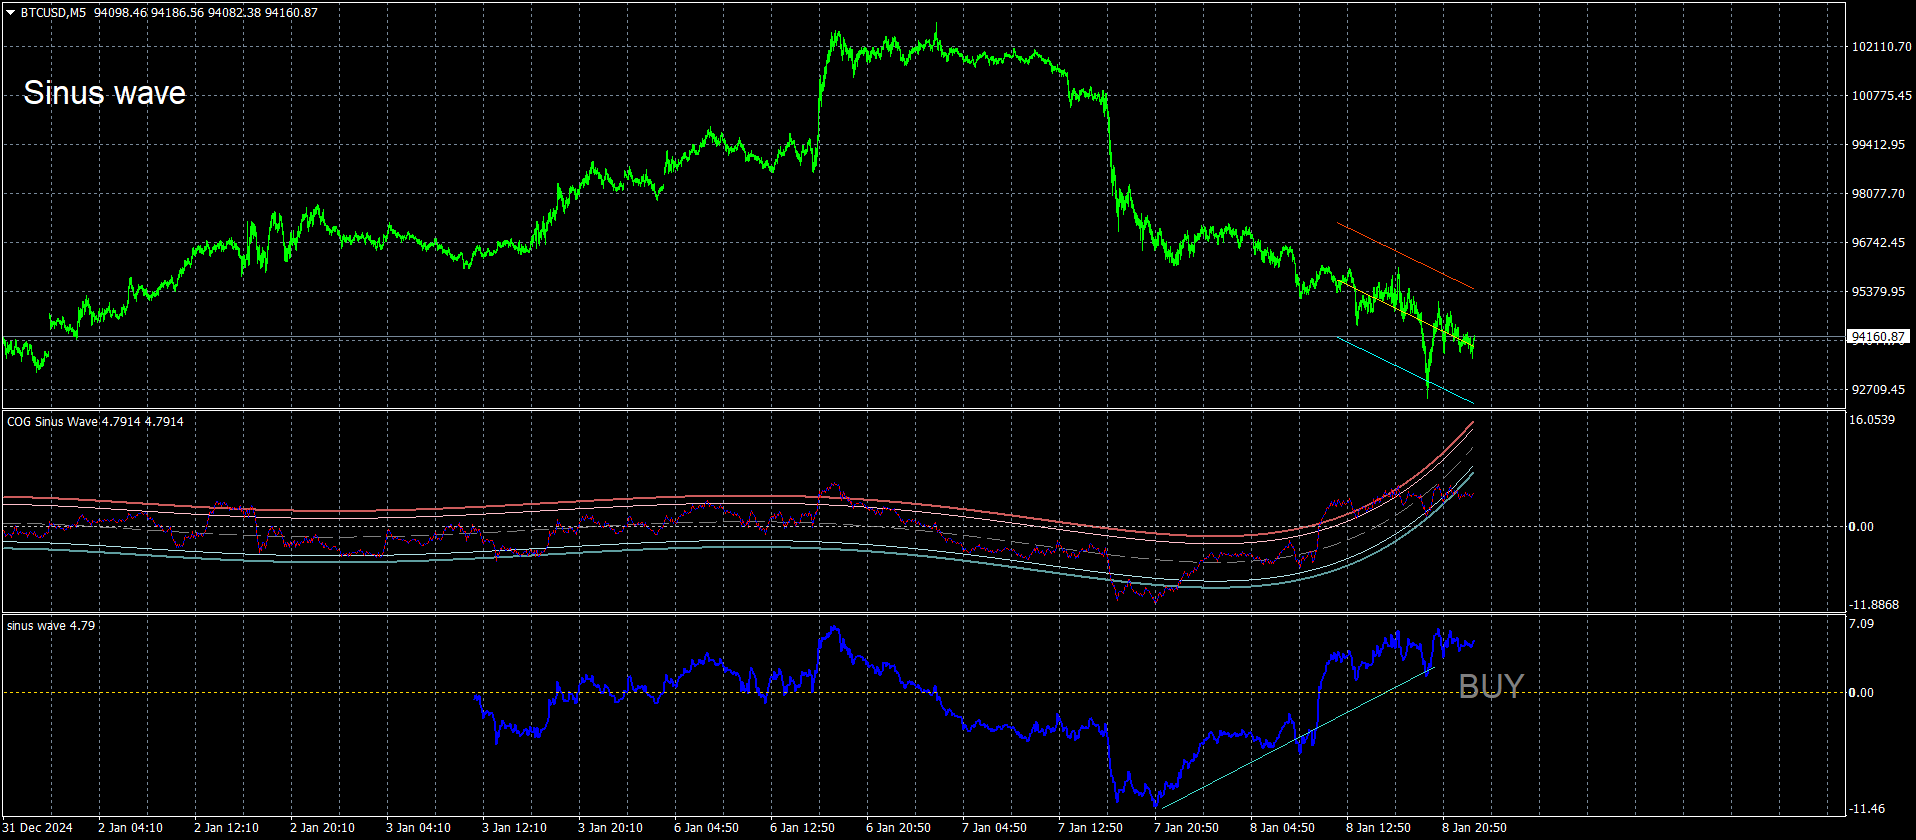Click the small triangle beside BTCUSD,M5
Screen dimensions: 1916x840
(11, 13)
